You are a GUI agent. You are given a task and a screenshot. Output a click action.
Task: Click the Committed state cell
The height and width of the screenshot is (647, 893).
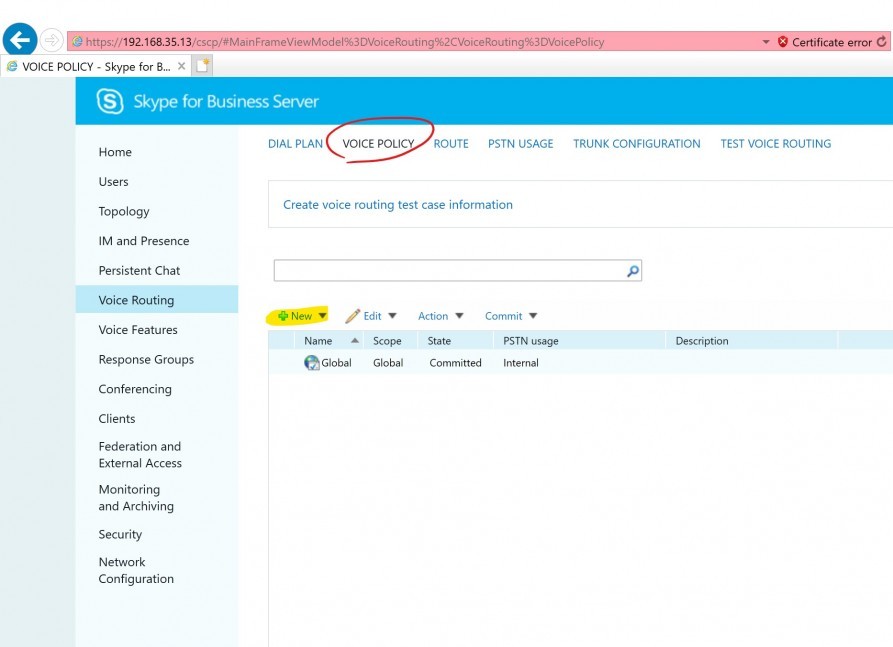point(455,363)
